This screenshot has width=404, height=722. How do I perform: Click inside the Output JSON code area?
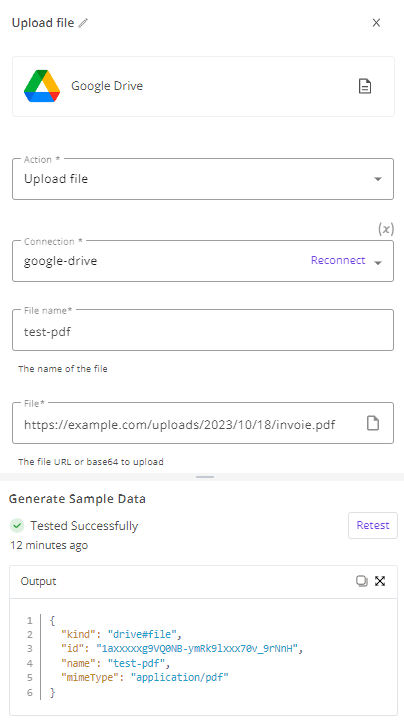point(203,656)
